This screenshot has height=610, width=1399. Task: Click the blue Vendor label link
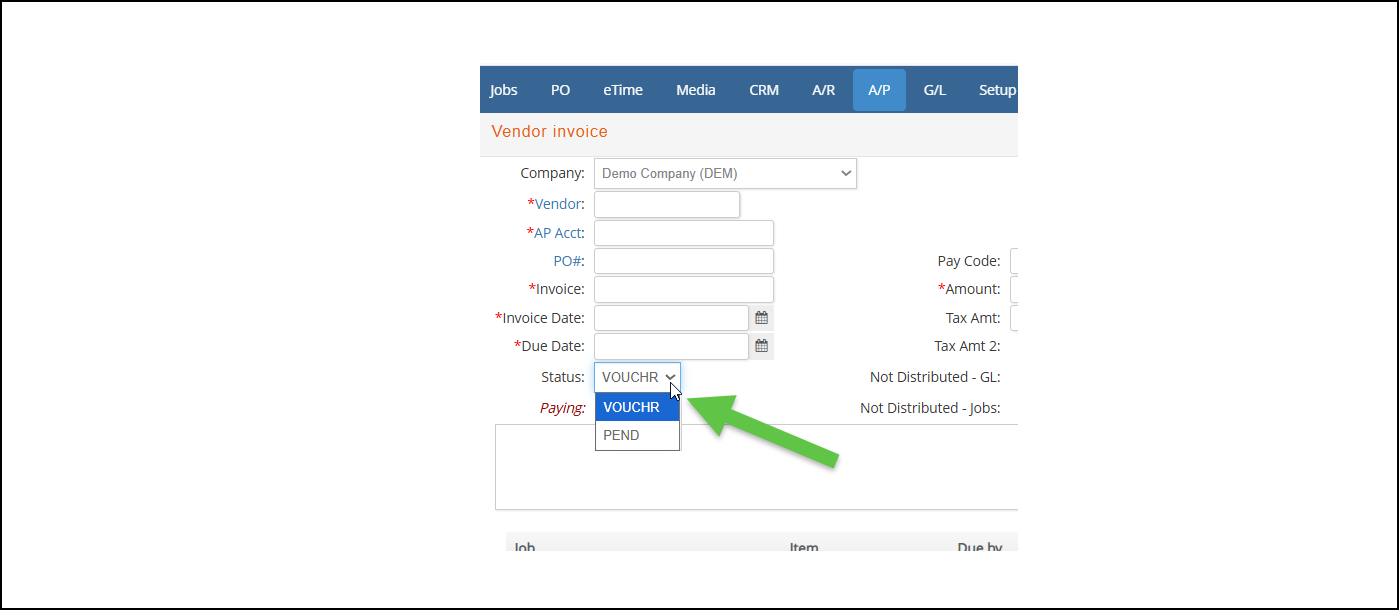click(559, 204)
